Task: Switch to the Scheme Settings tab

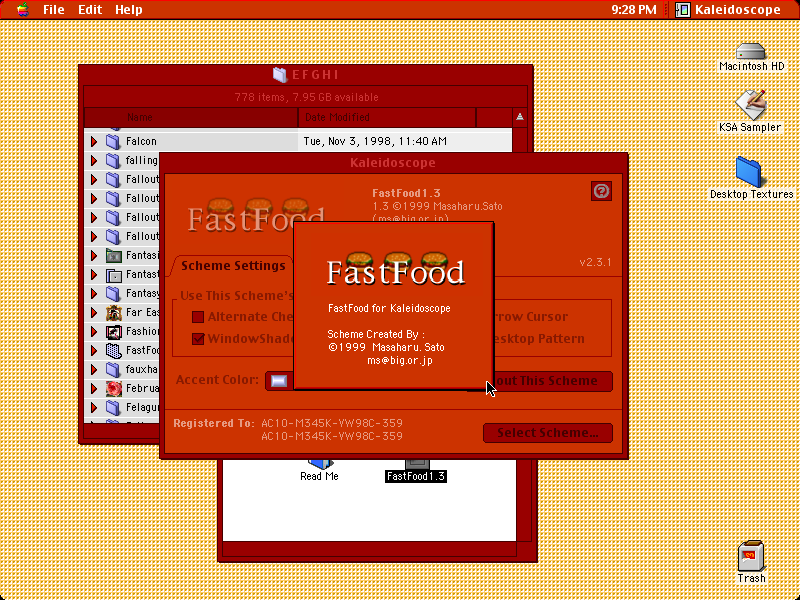Action: click(233, 266)
